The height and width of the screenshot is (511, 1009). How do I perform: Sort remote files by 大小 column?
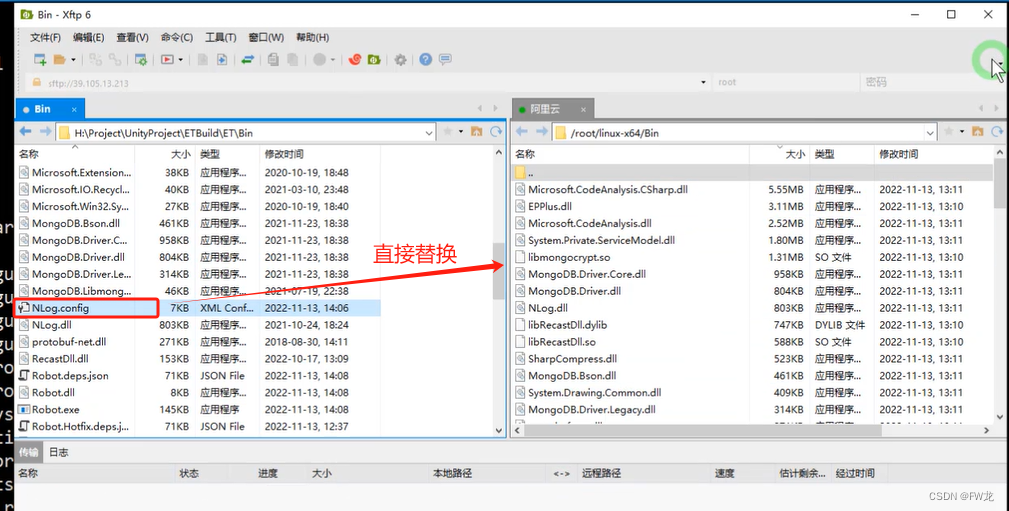tap(779, 154)
